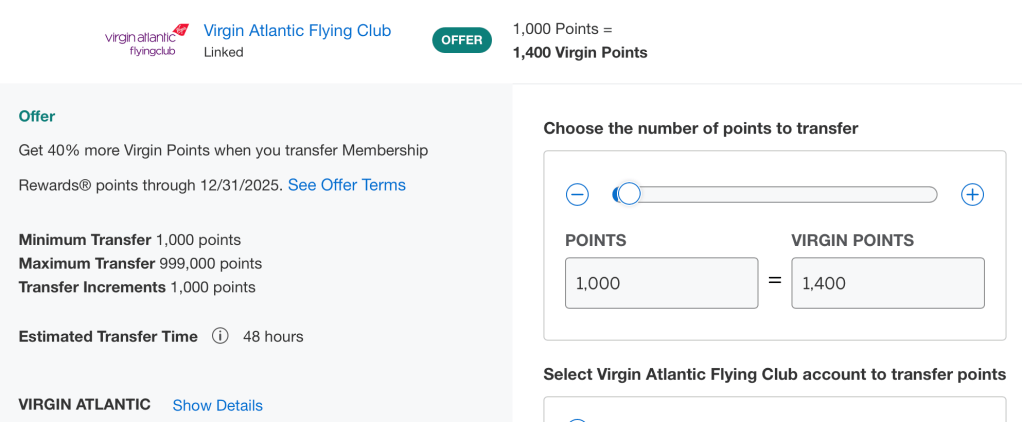Focus the POINTS input field showing 1,000
Image resolution: width=1022 pixels, height=422 pixels.
[x=661, y=283]
